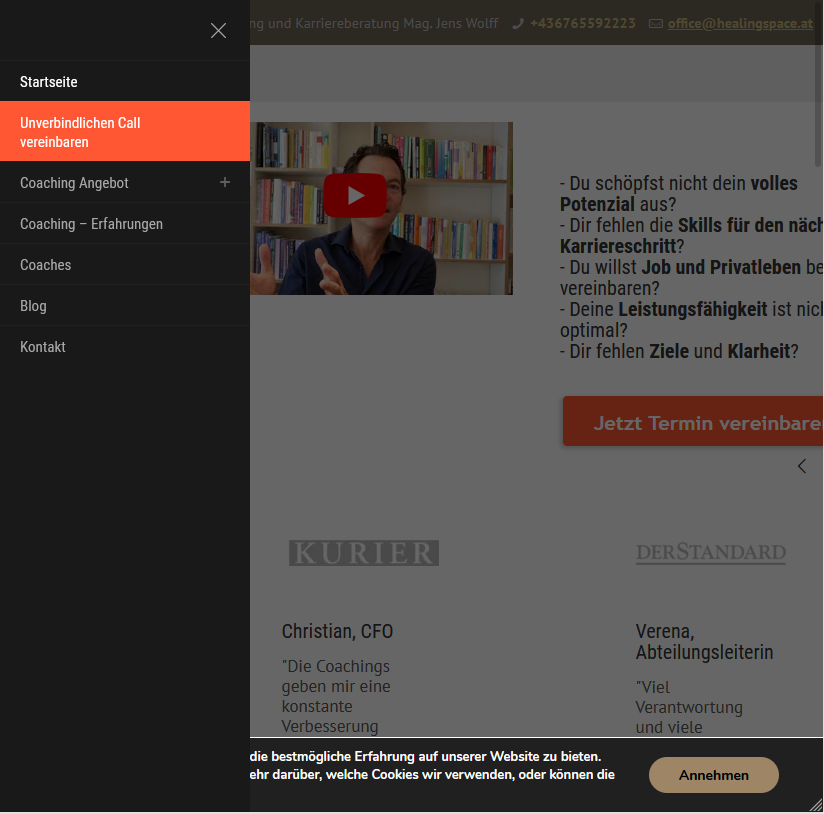The image size is (824, 814).
Task: Accept cookies with Annehmen button
Action: (x=714, y=775)
